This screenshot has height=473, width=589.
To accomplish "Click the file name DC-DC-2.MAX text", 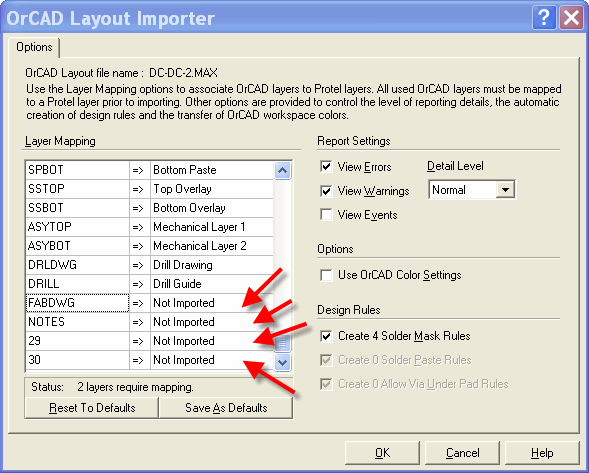I will click(183, 73).
